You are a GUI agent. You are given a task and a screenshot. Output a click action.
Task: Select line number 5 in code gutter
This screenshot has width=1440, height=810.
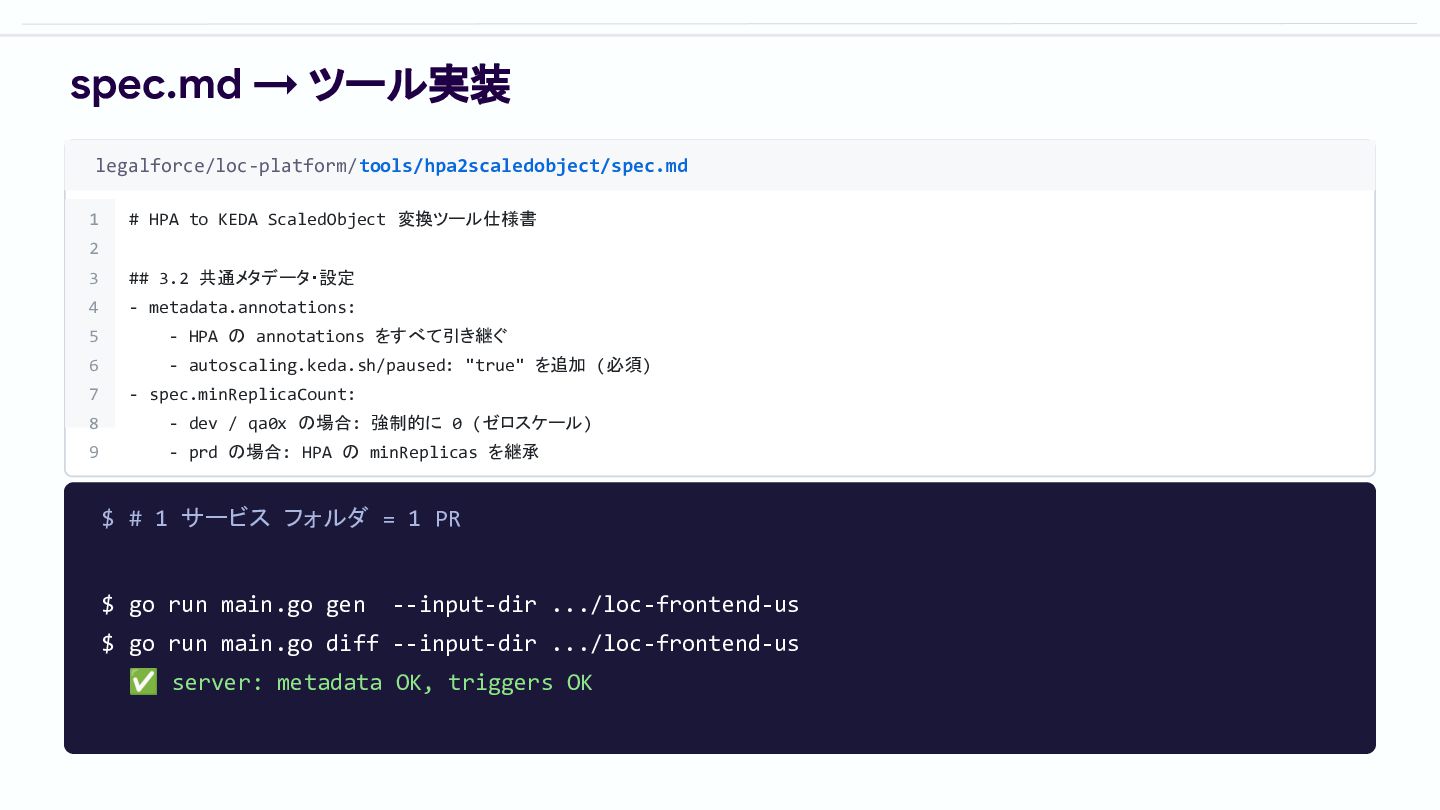94,336
